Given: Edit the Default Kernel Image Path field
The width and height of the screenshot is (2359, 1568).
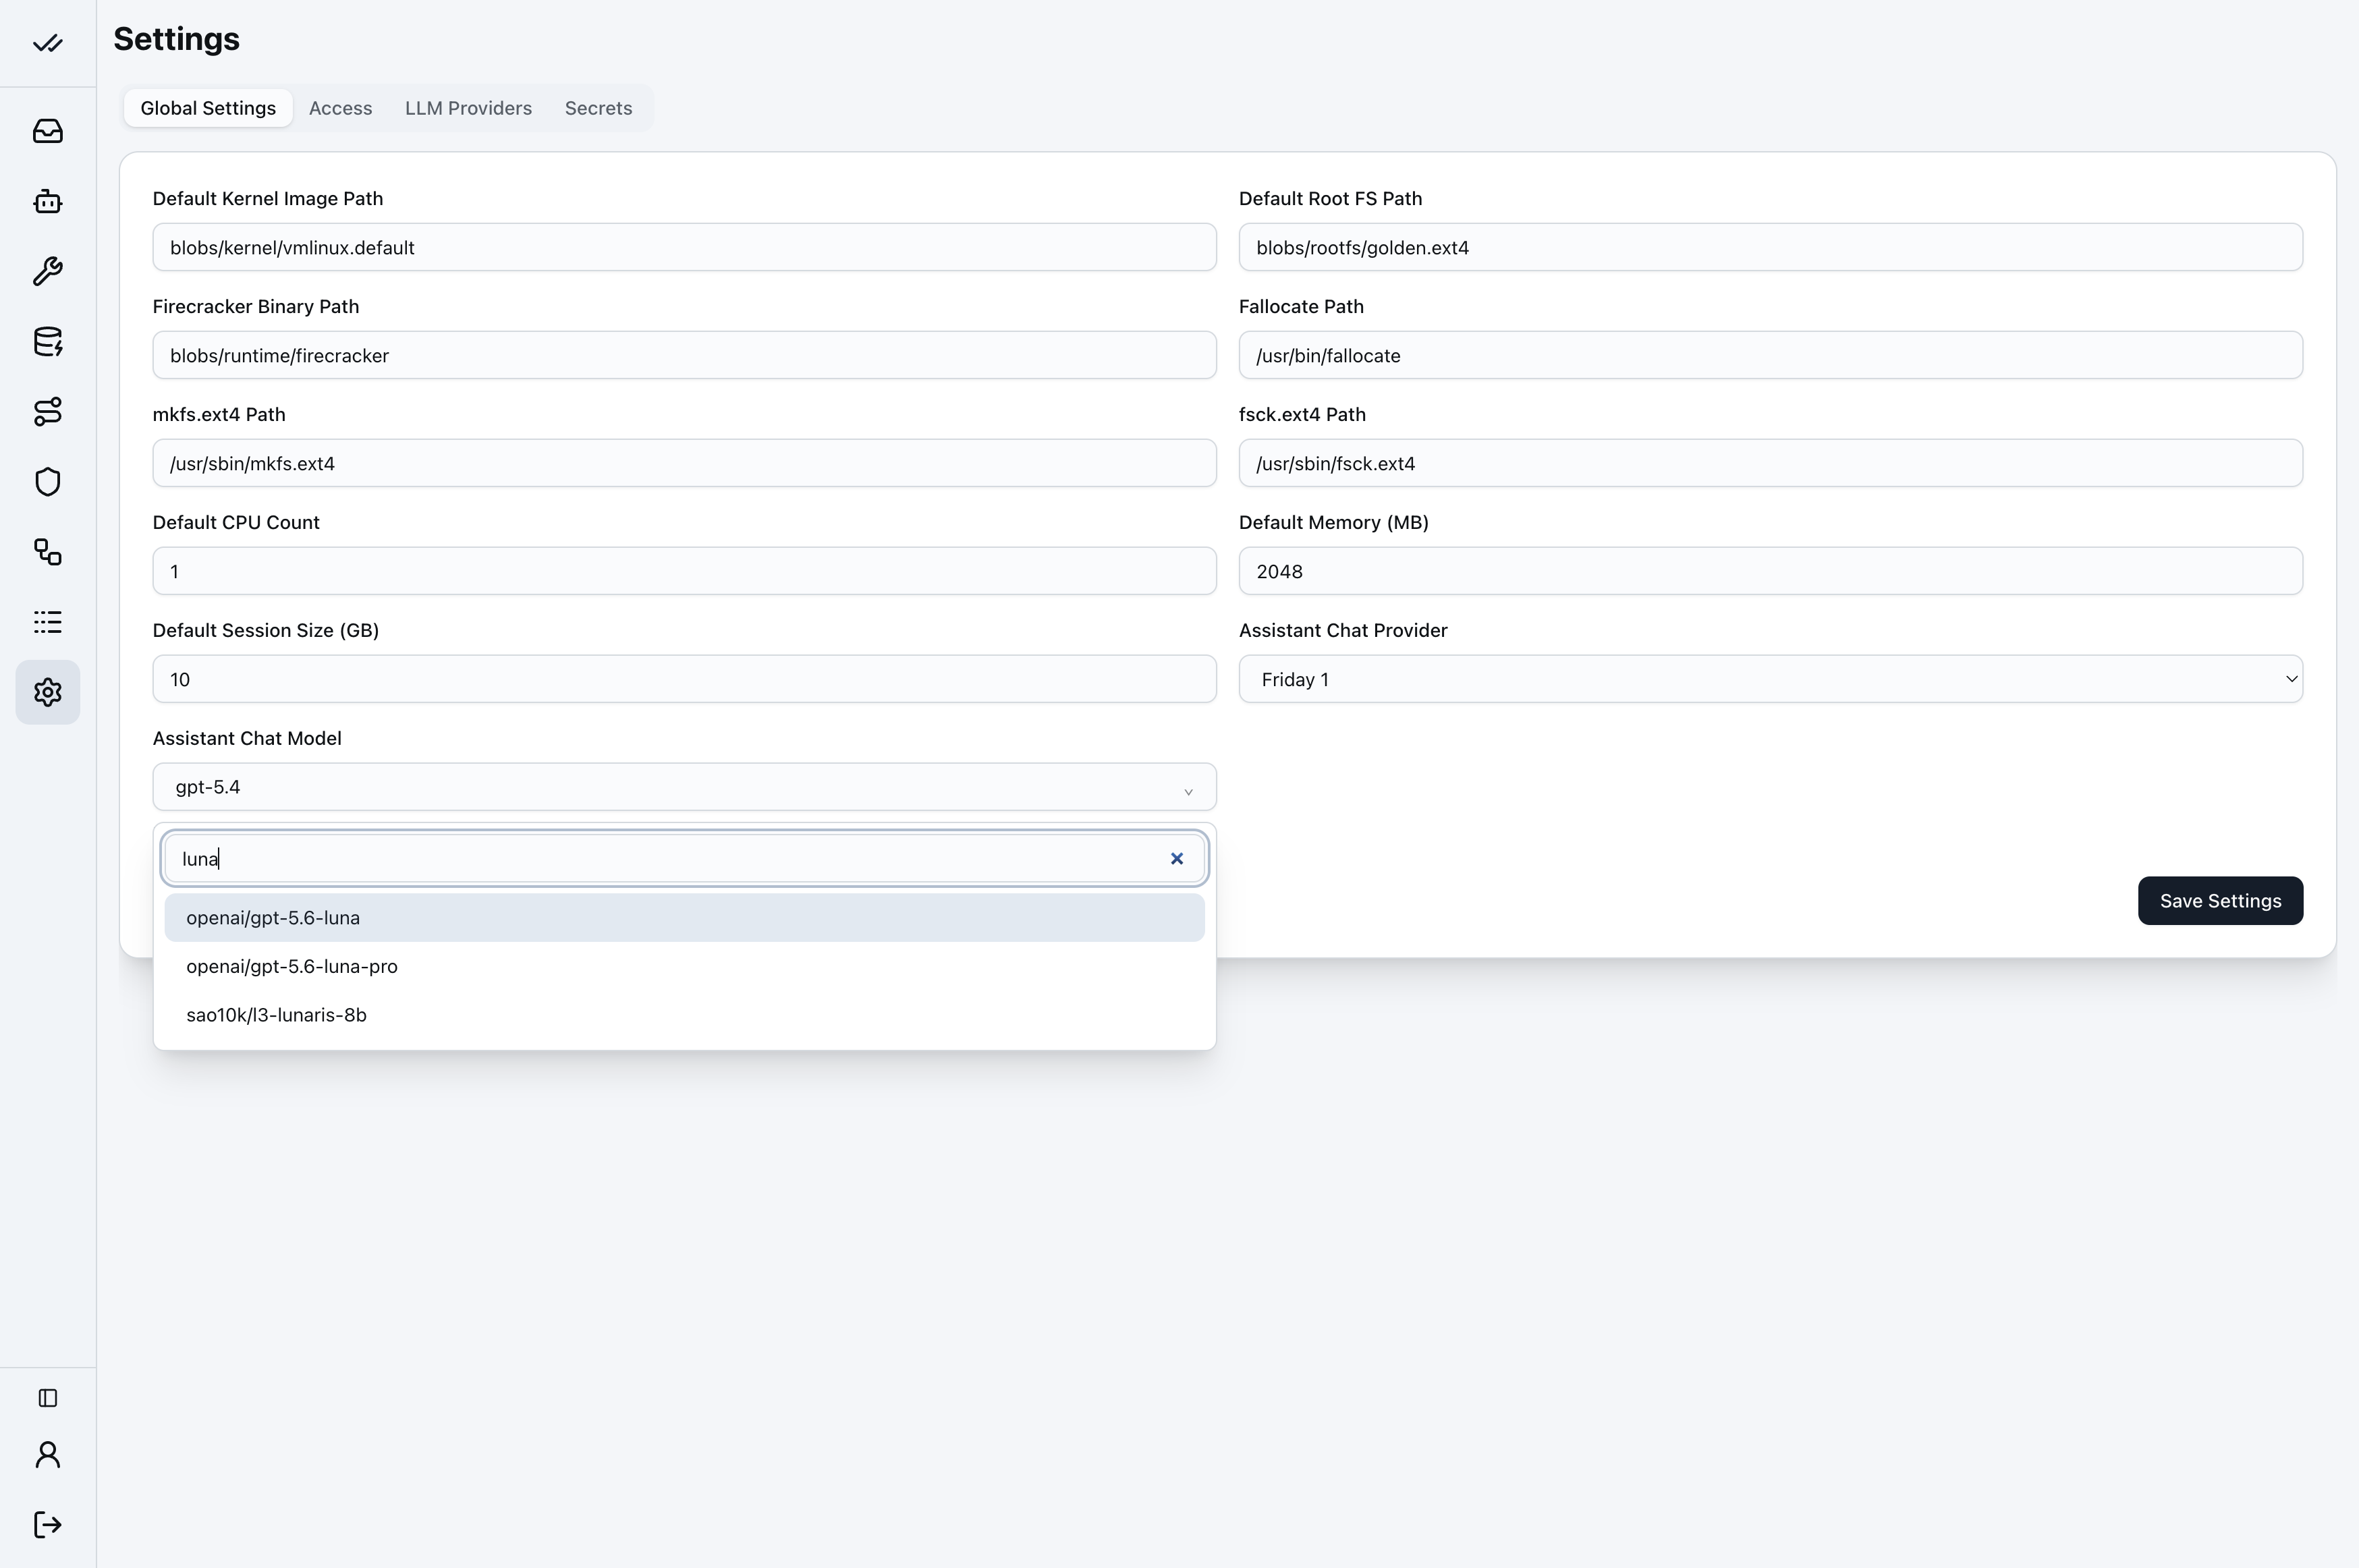Looking at the screenshot, I should pos(685,247).
